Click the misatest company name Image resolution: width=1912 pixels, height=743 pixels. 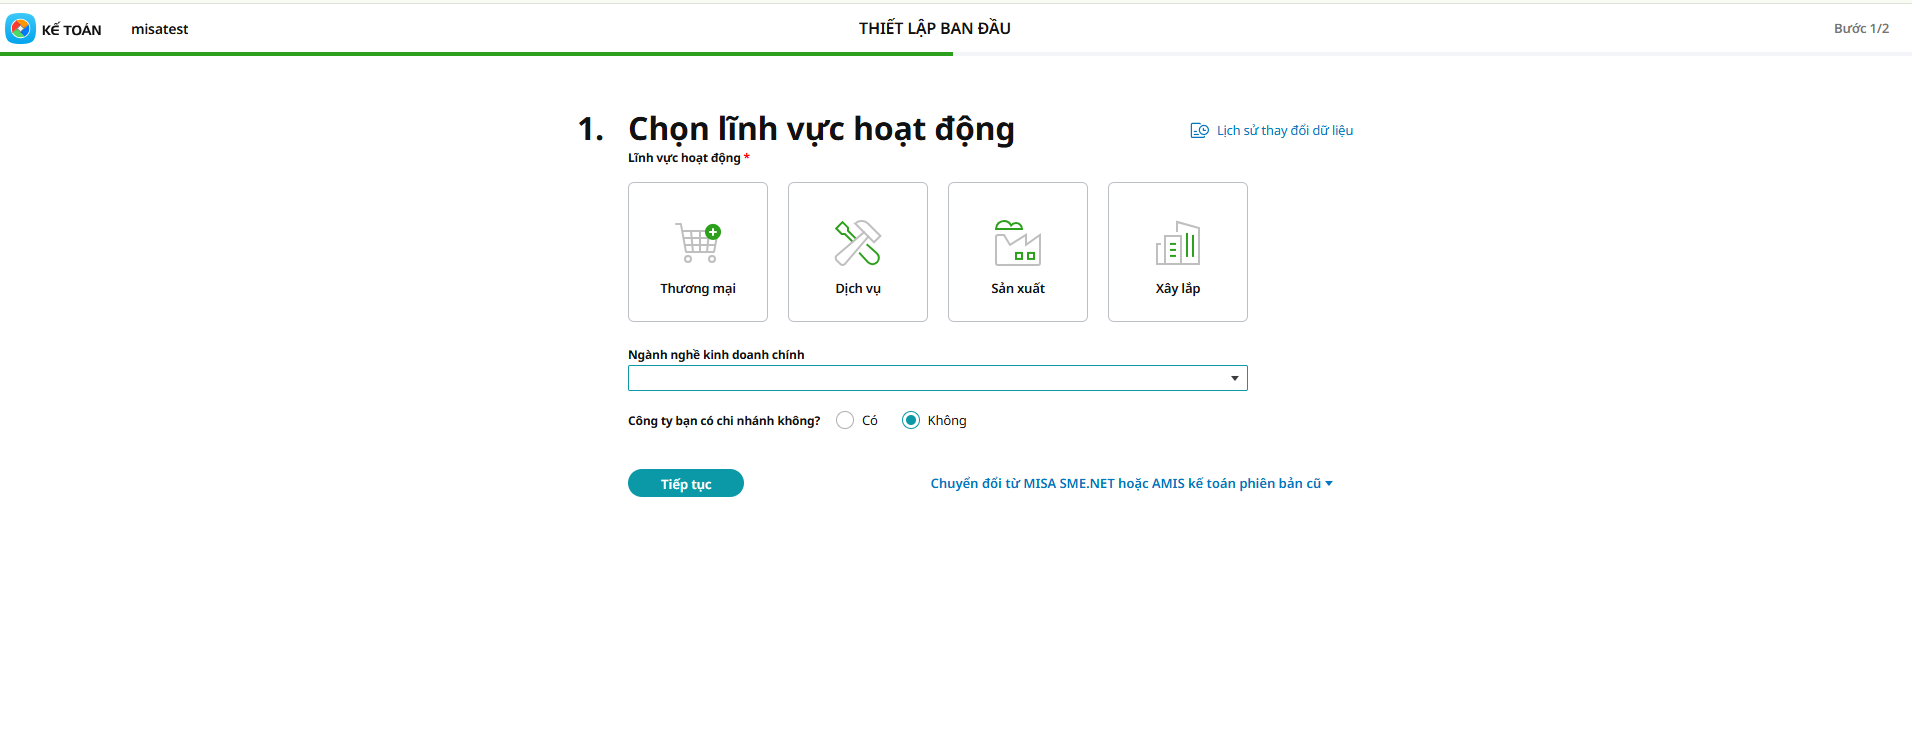pos(160,29)
